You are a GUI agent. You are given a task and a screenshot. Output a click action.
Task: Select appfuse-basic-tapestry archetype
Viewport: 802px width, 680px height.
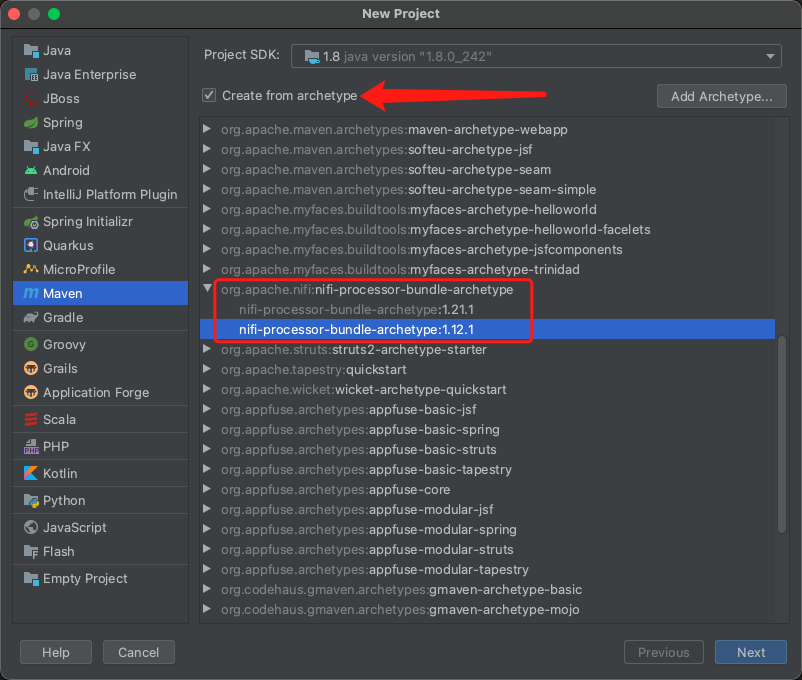tap(487, 469)
